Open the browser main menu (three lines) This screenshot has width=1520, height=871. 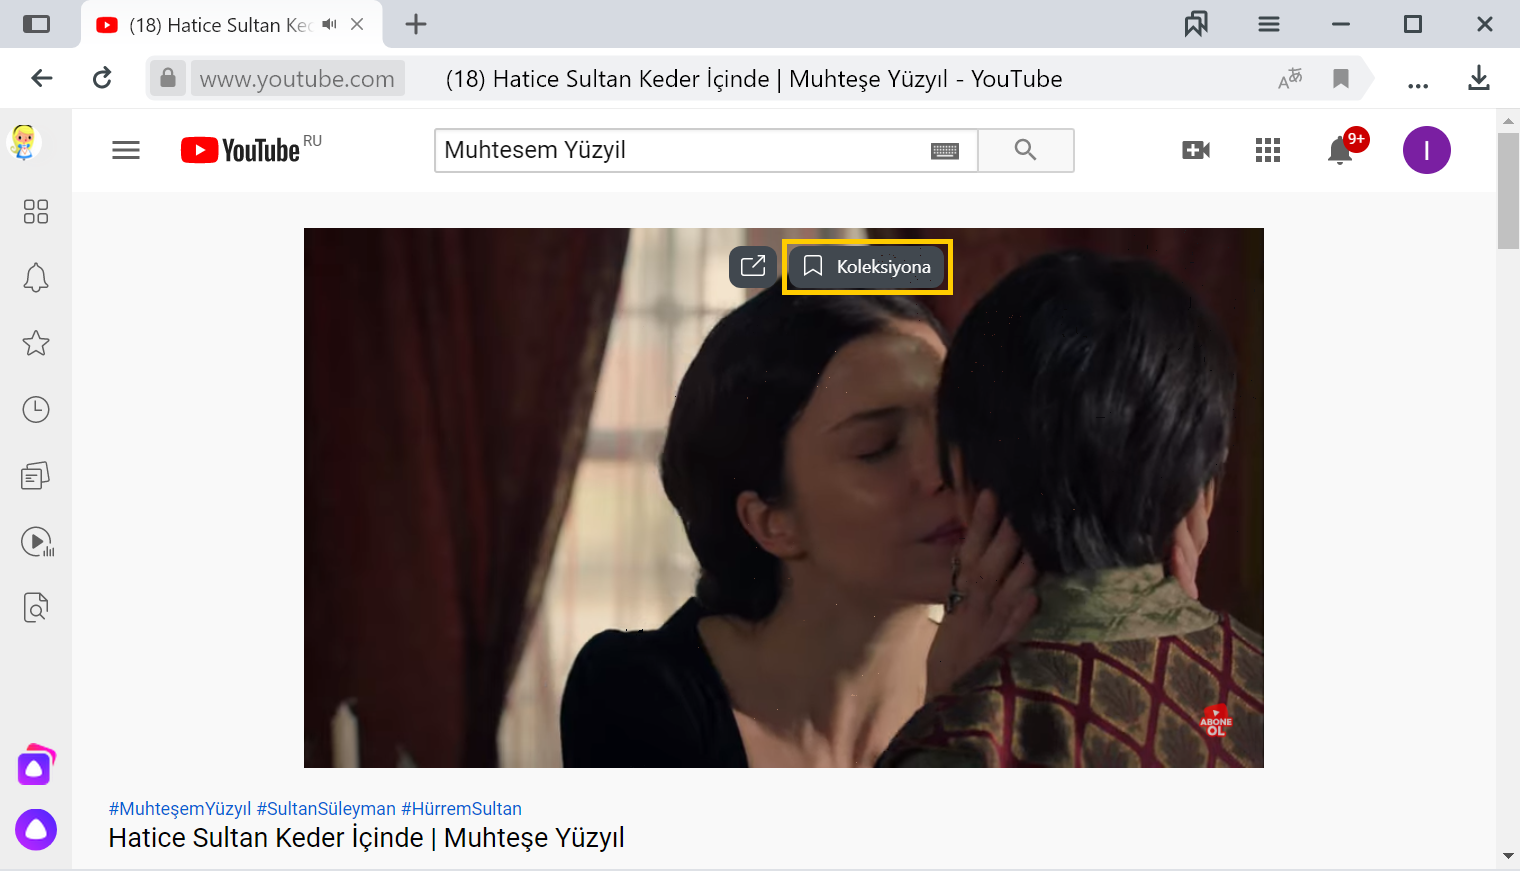pyautogui.click(x=1269, y=24)
